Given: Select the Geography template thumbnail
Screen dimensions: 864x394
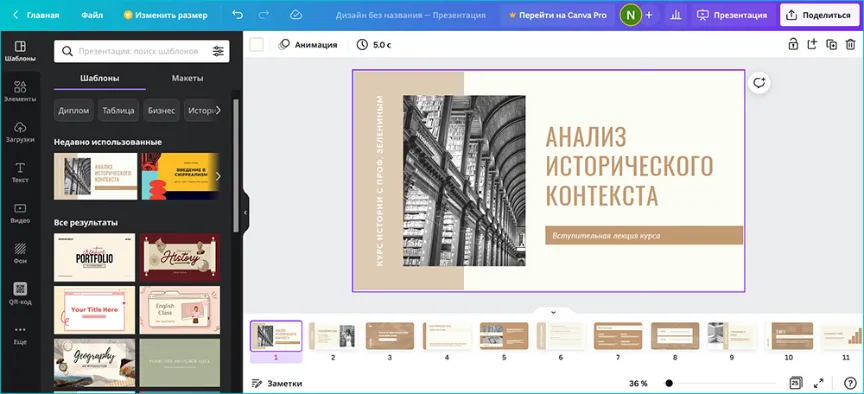Looking at the screenshot, I should click(94, 363).
